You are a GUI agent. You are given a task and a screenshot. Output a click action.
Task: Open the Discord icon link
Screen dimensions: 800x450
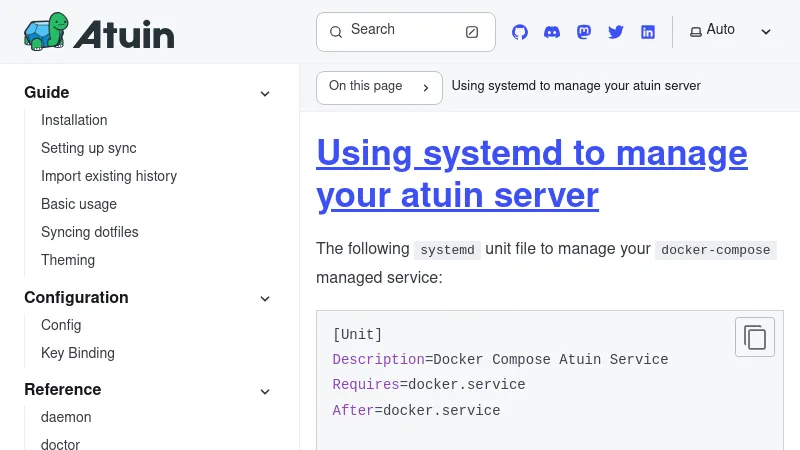(552, 32)
